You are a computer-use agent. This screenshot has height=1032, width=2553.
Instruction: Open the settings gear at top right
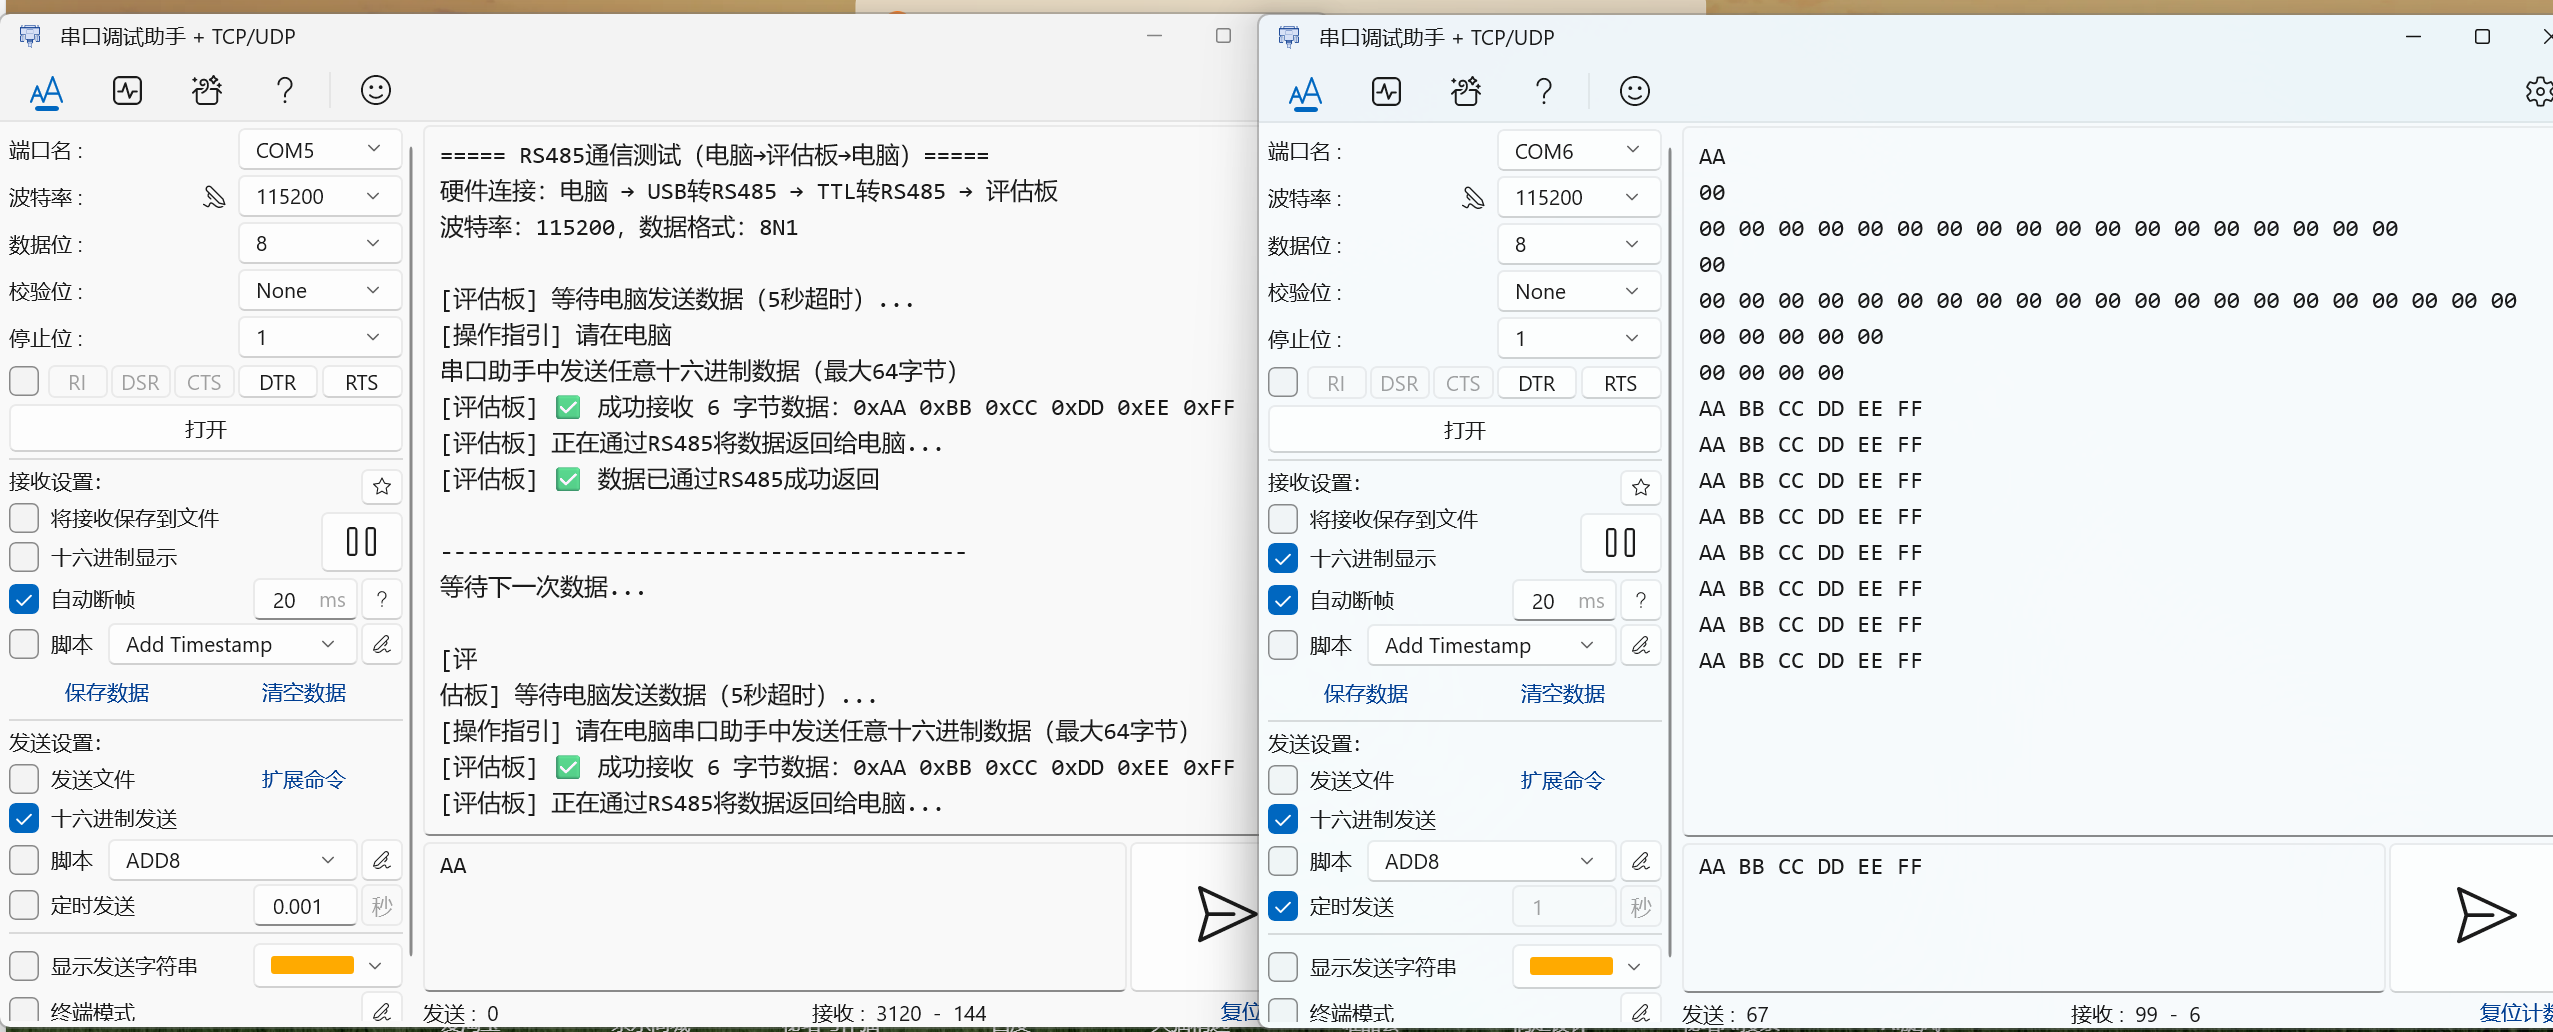pos(2538,92)
